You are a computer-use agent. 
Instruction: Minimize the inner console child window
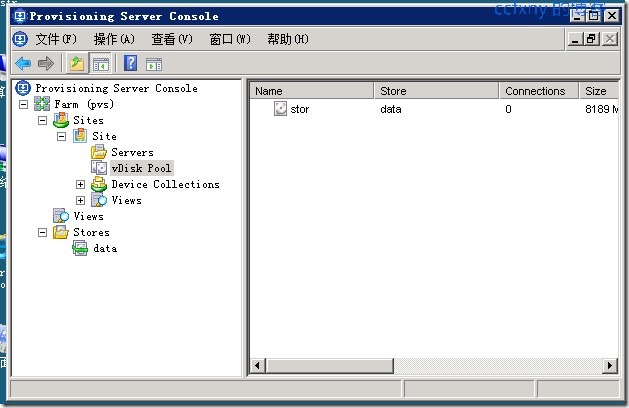[x=575, y=39]
